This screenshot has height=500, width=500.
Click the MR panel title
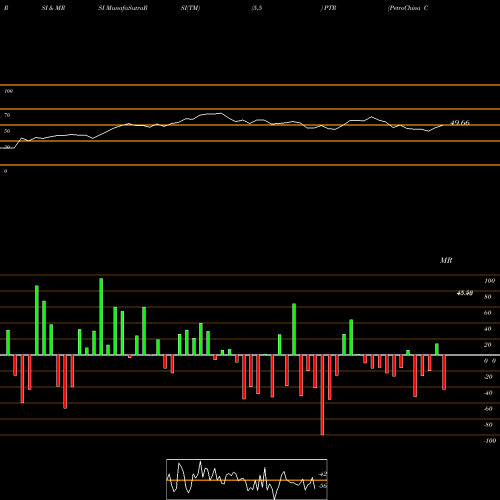[x=446, y=260]
